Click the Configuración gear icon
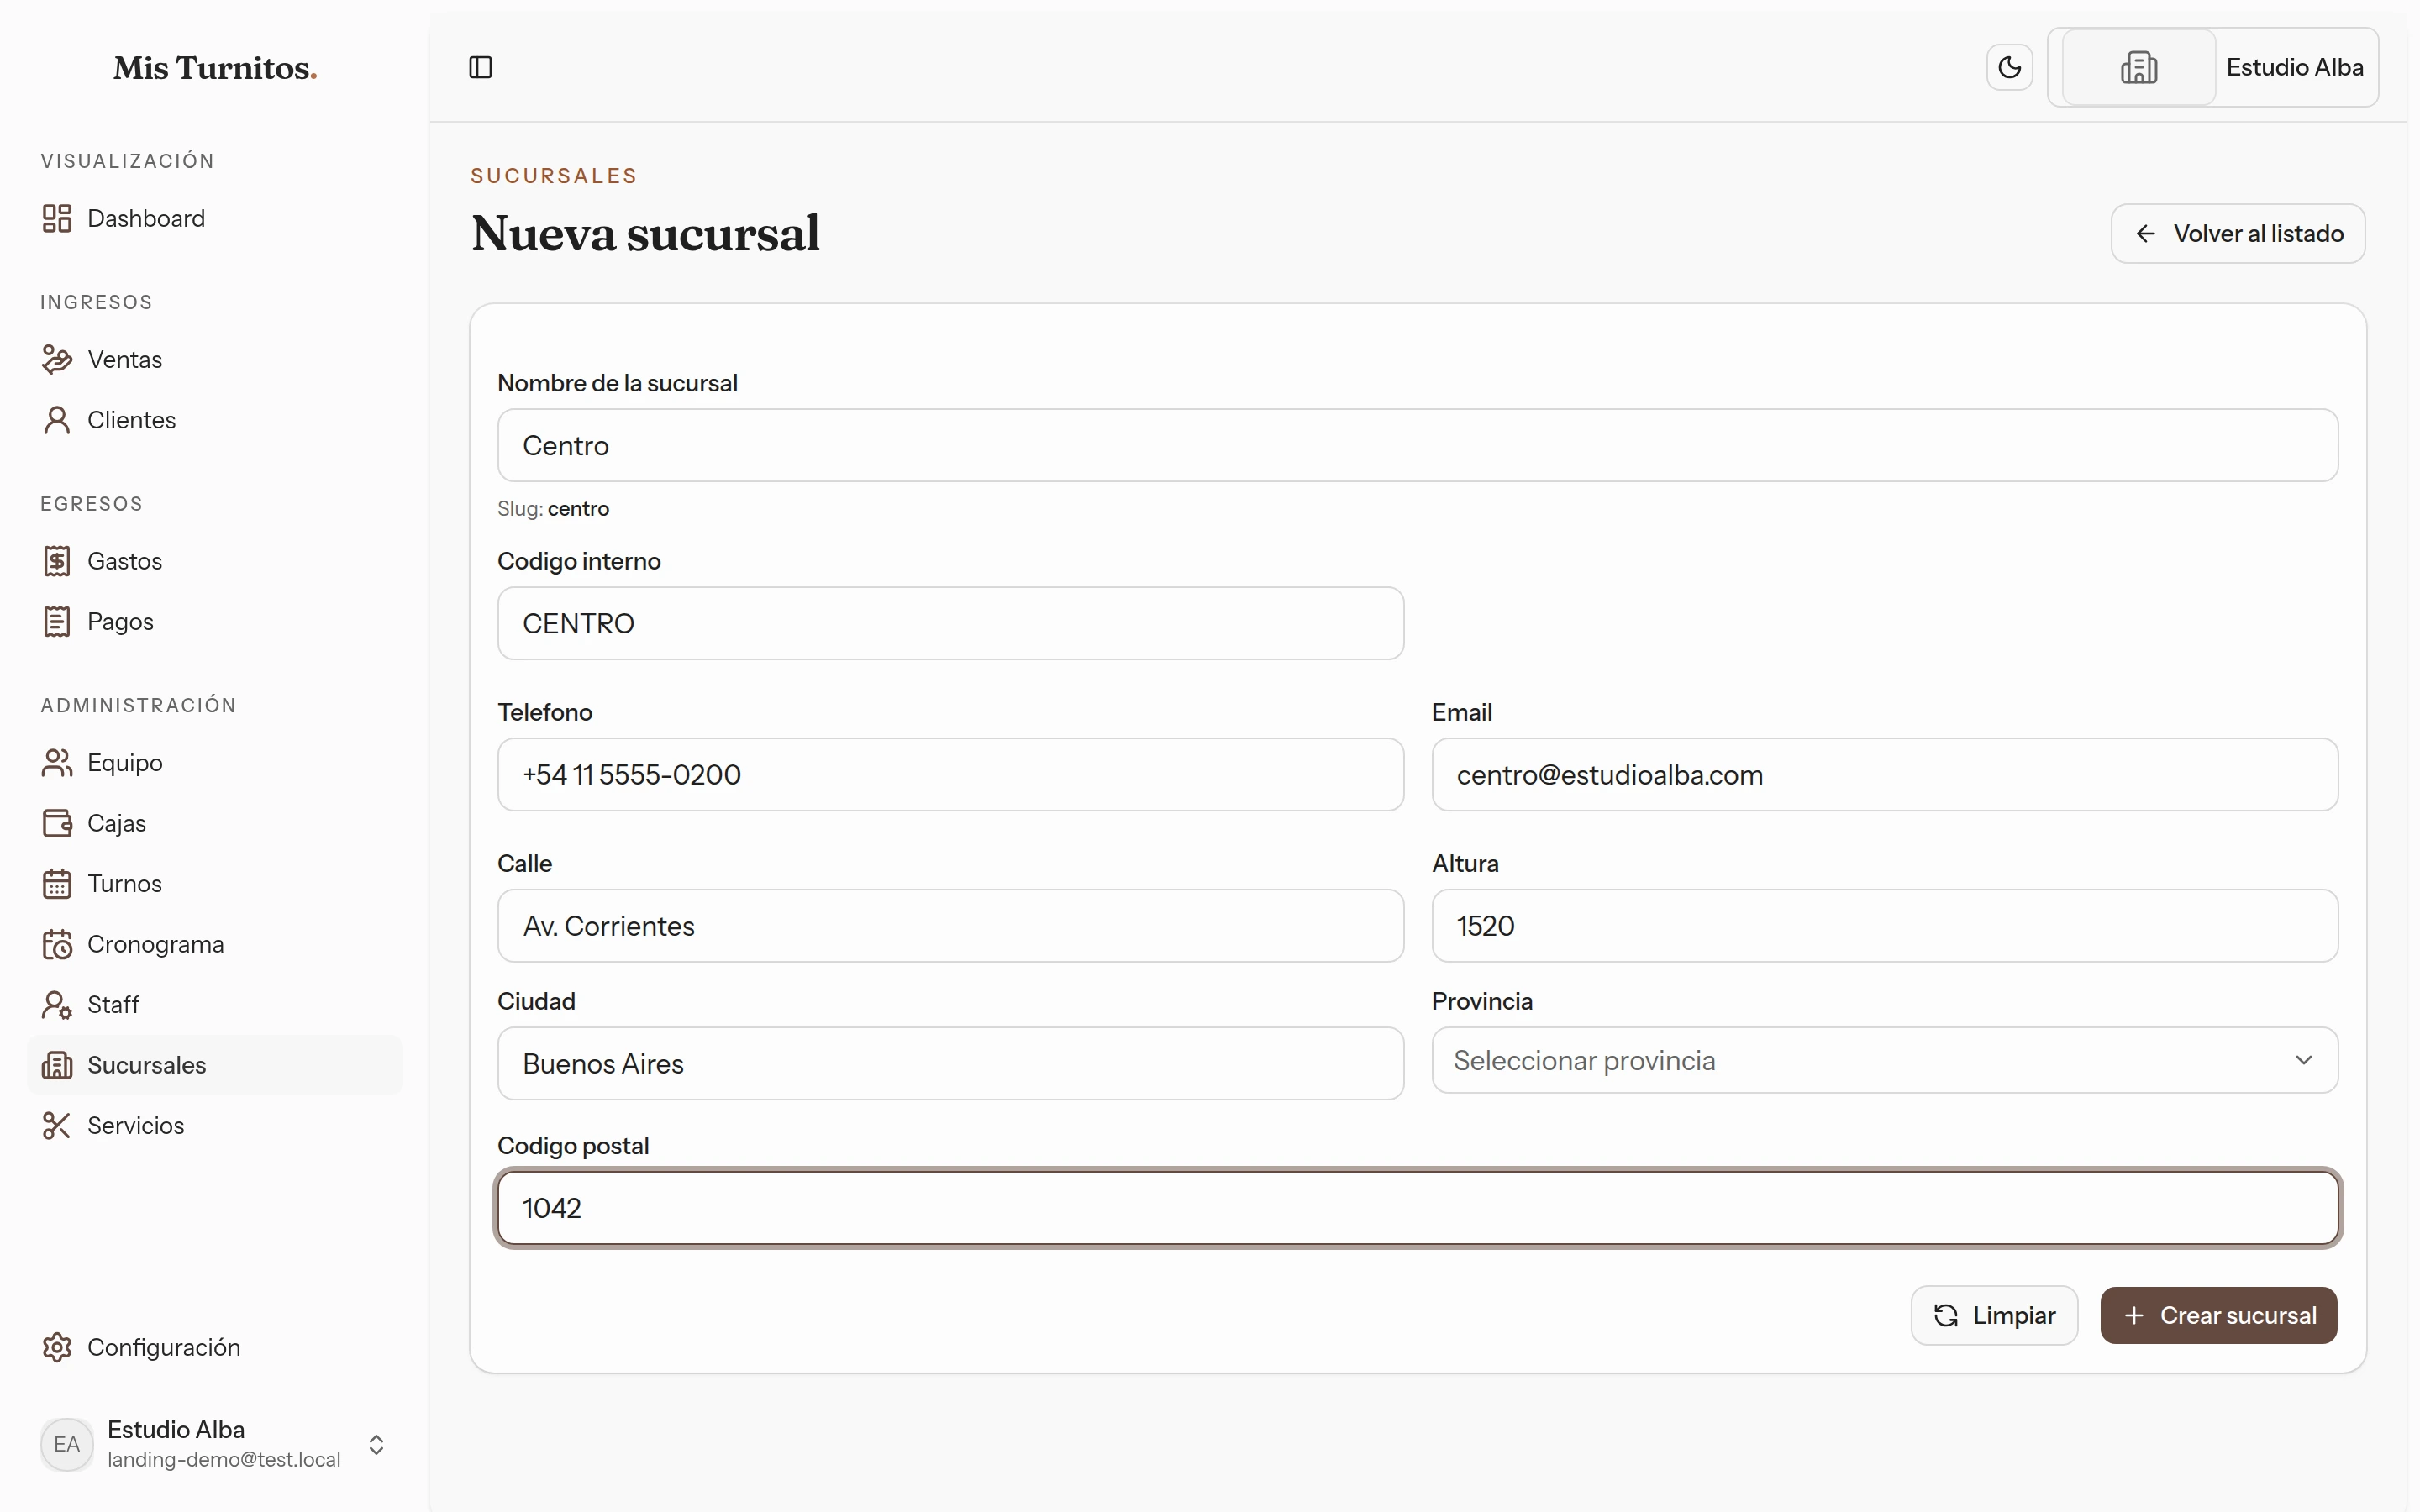This screenshot has height=1512, width=2420. coord(57,1347)
